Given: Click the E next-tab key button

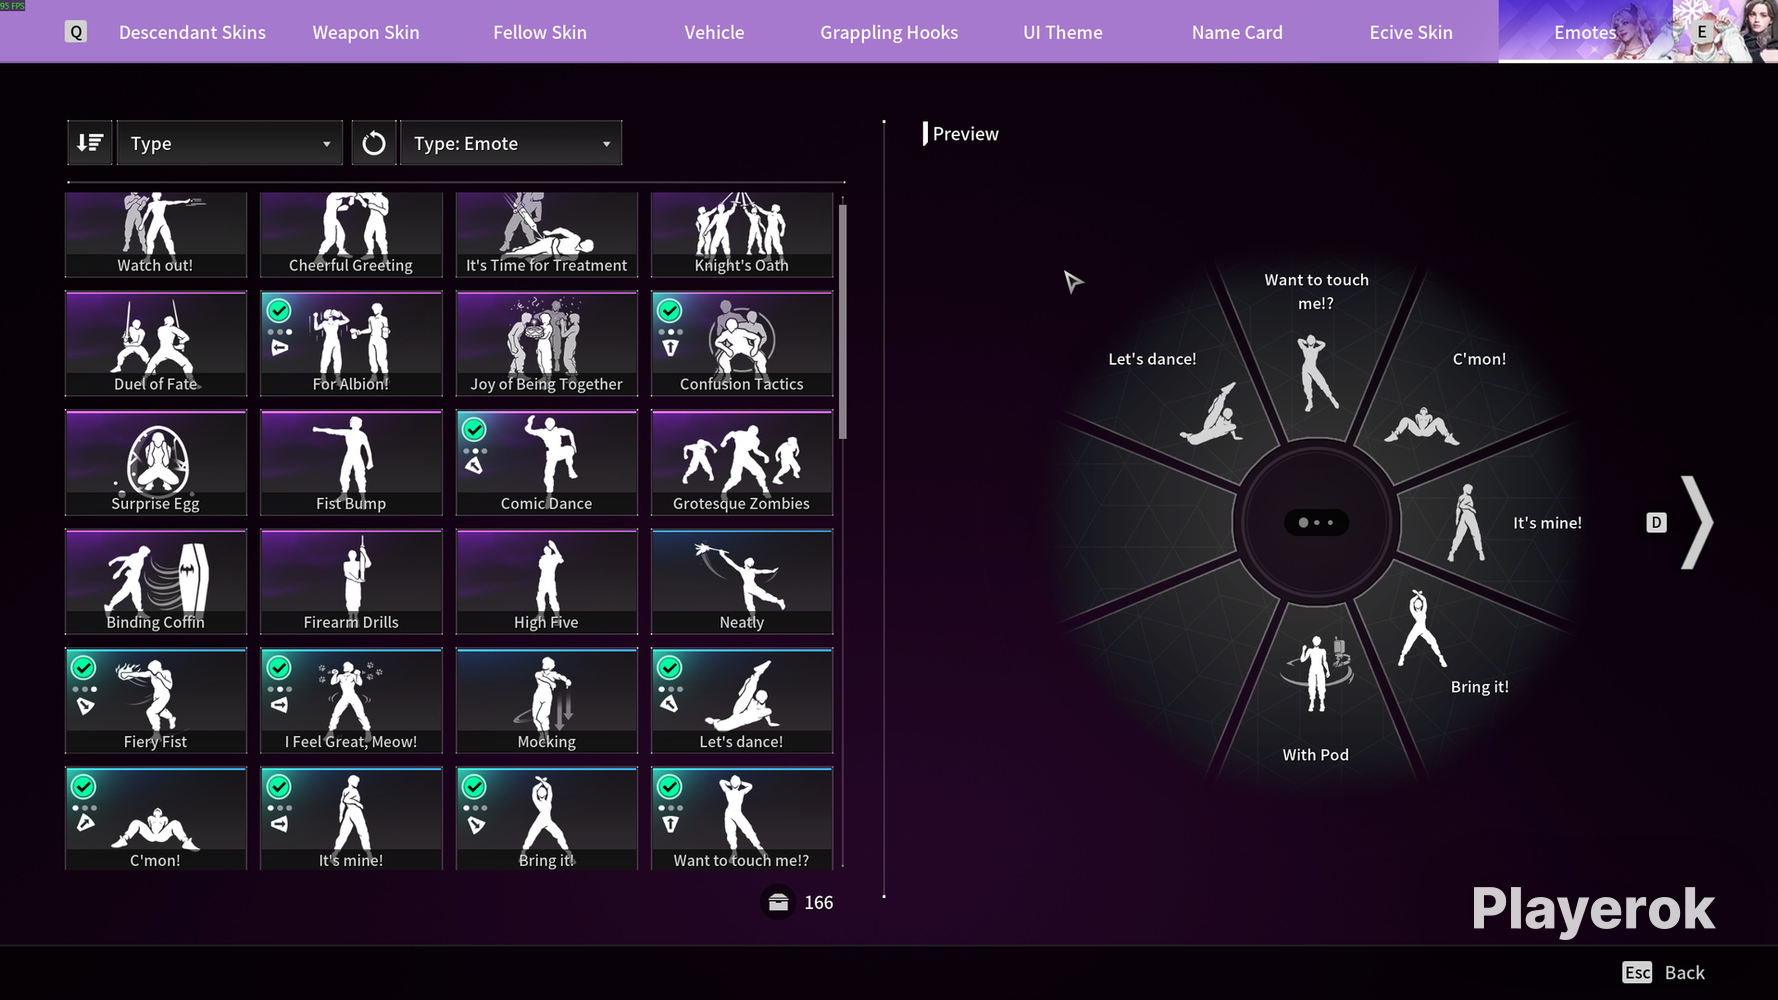Looking at the screenshot, I should 1702,32.
